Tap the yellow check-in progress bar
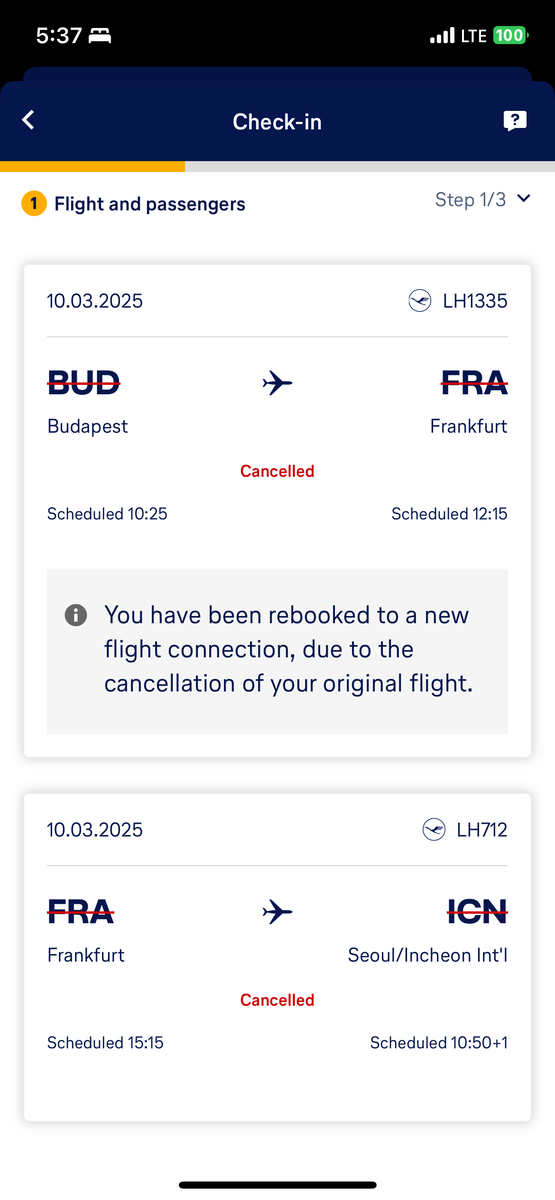The height and width of the screenshot is (1200, 555). click(92, 166)
